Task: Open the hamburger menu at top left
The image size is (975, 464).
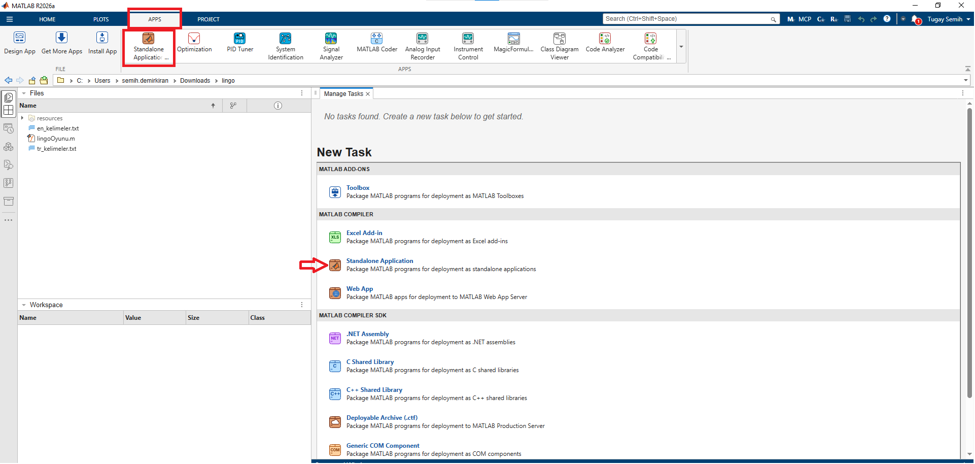Action: (9, 19)
